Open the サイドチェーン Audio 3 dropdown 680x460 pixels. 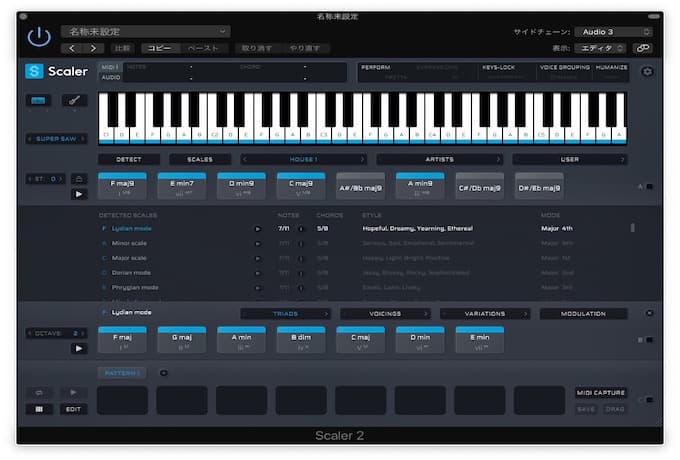(613, 32)
